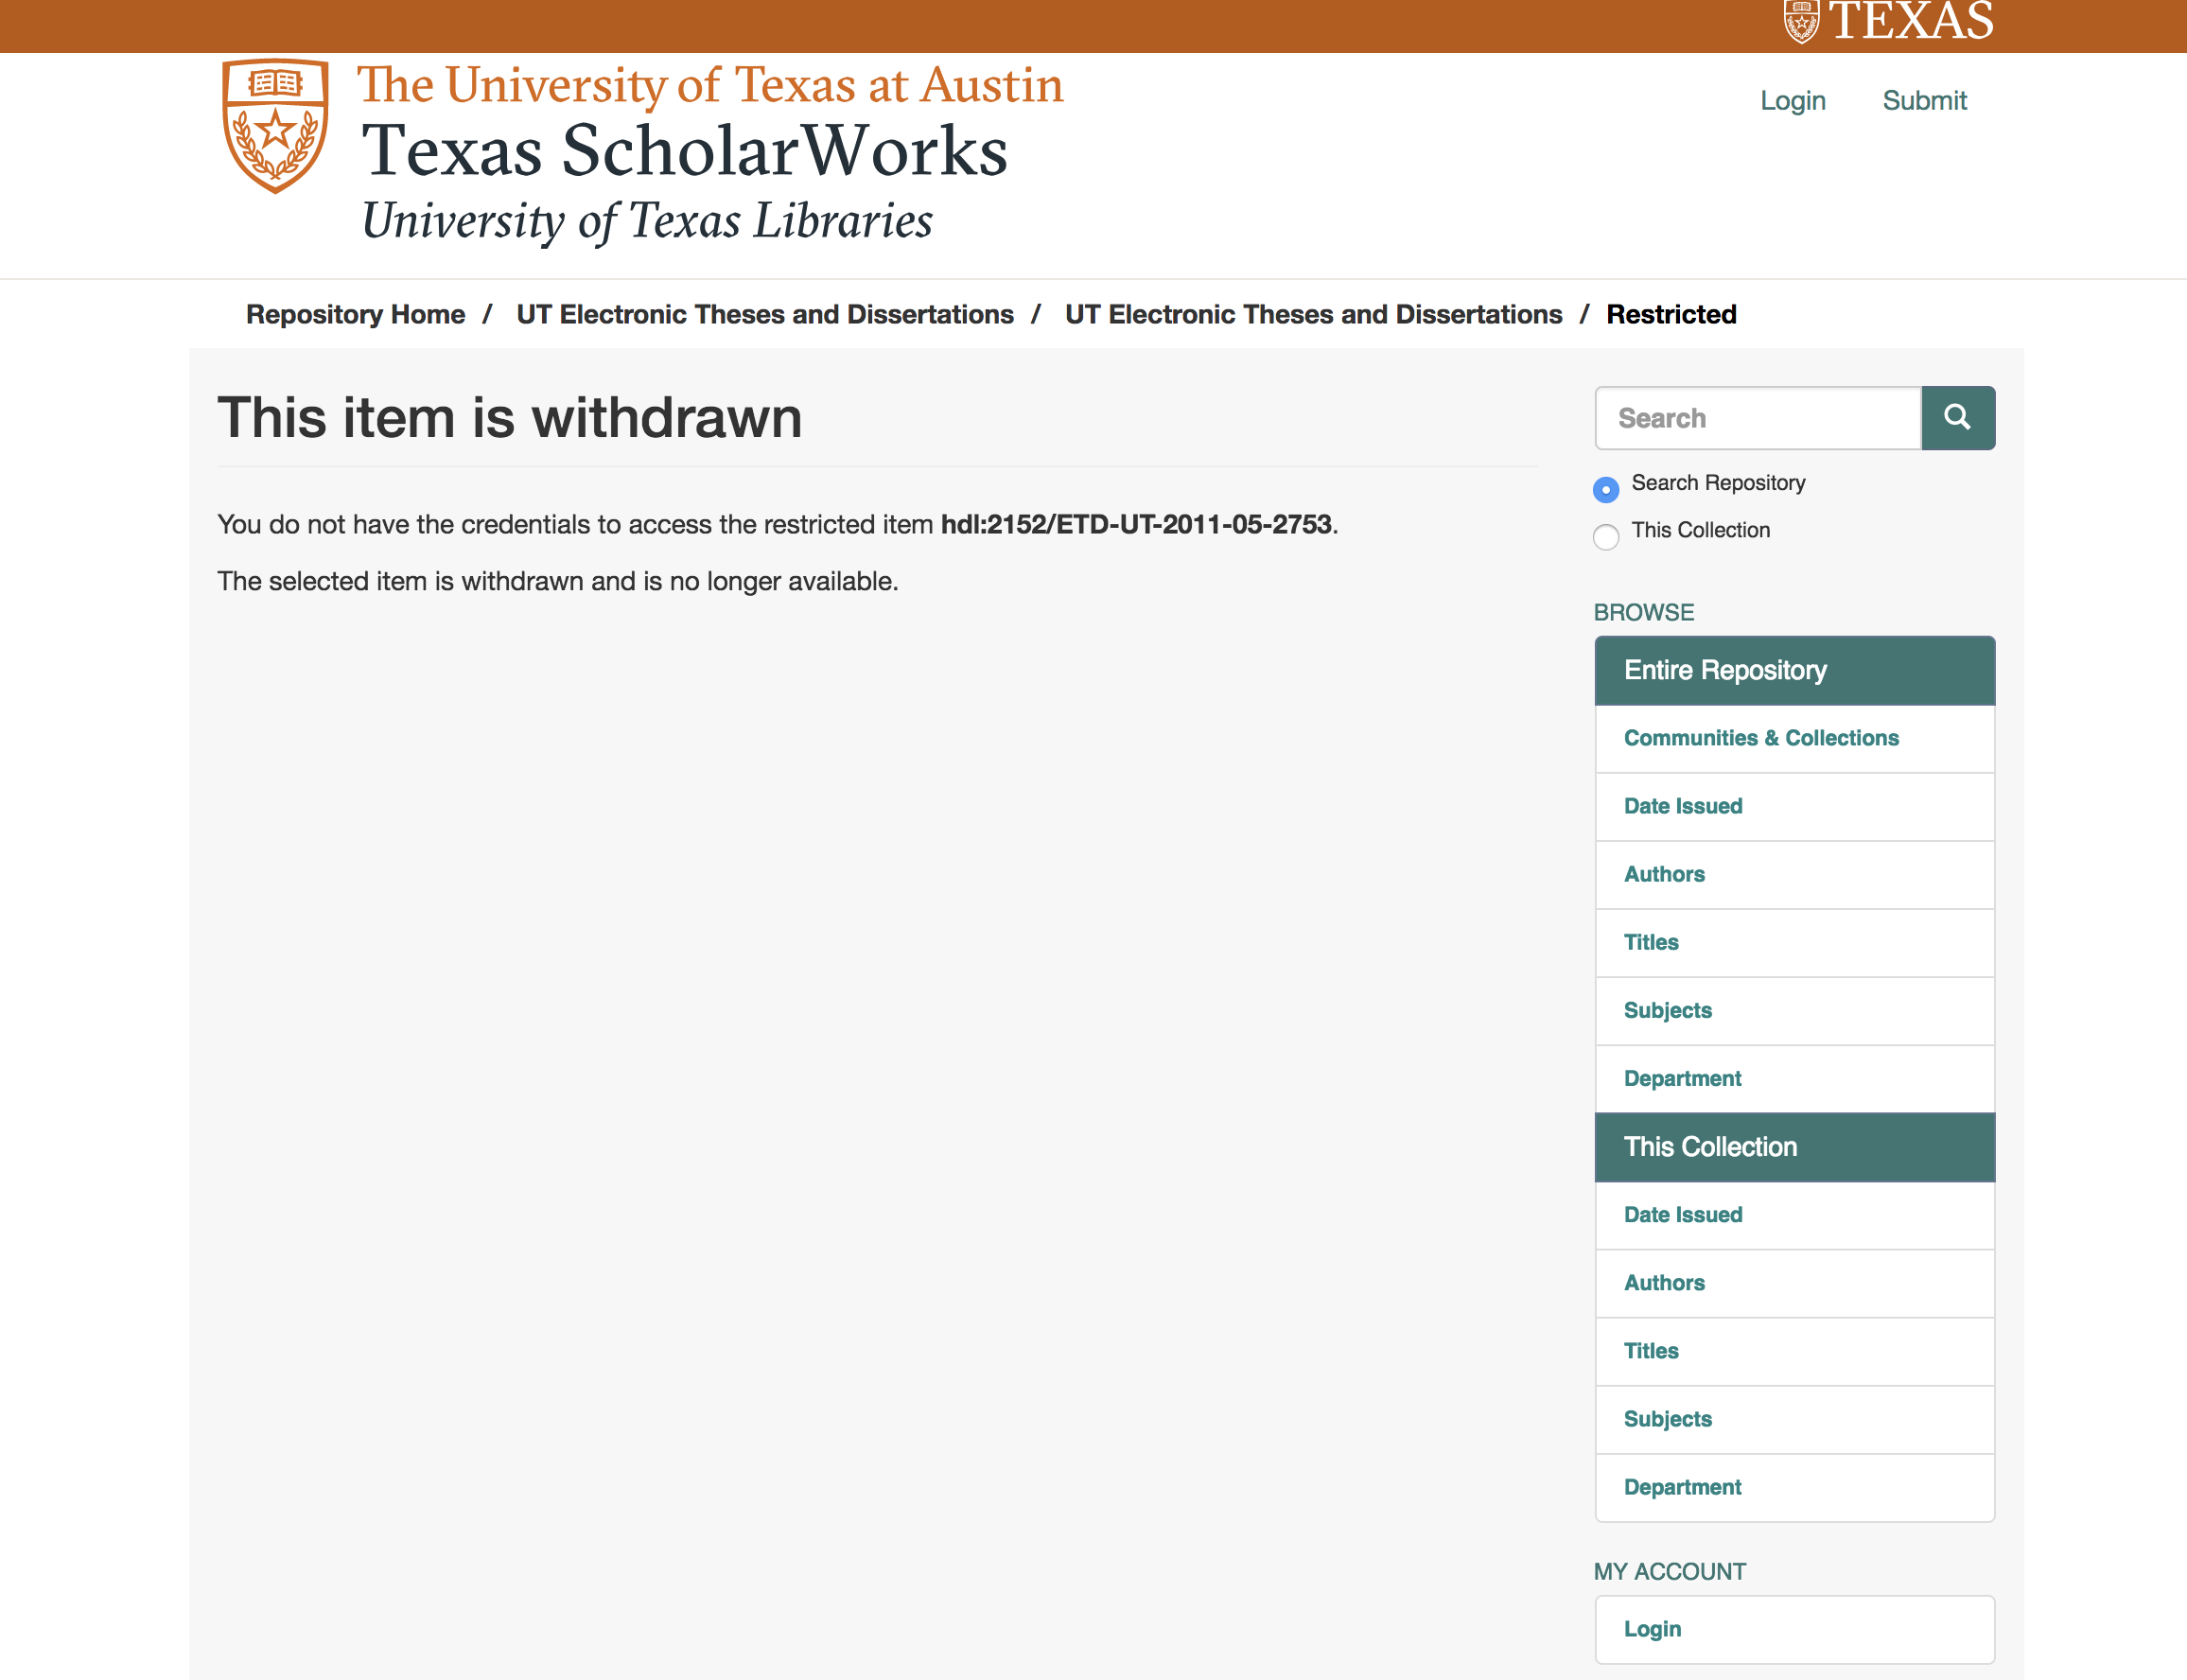Click into the Search text field
2187x1680 pixels.
1757,418
